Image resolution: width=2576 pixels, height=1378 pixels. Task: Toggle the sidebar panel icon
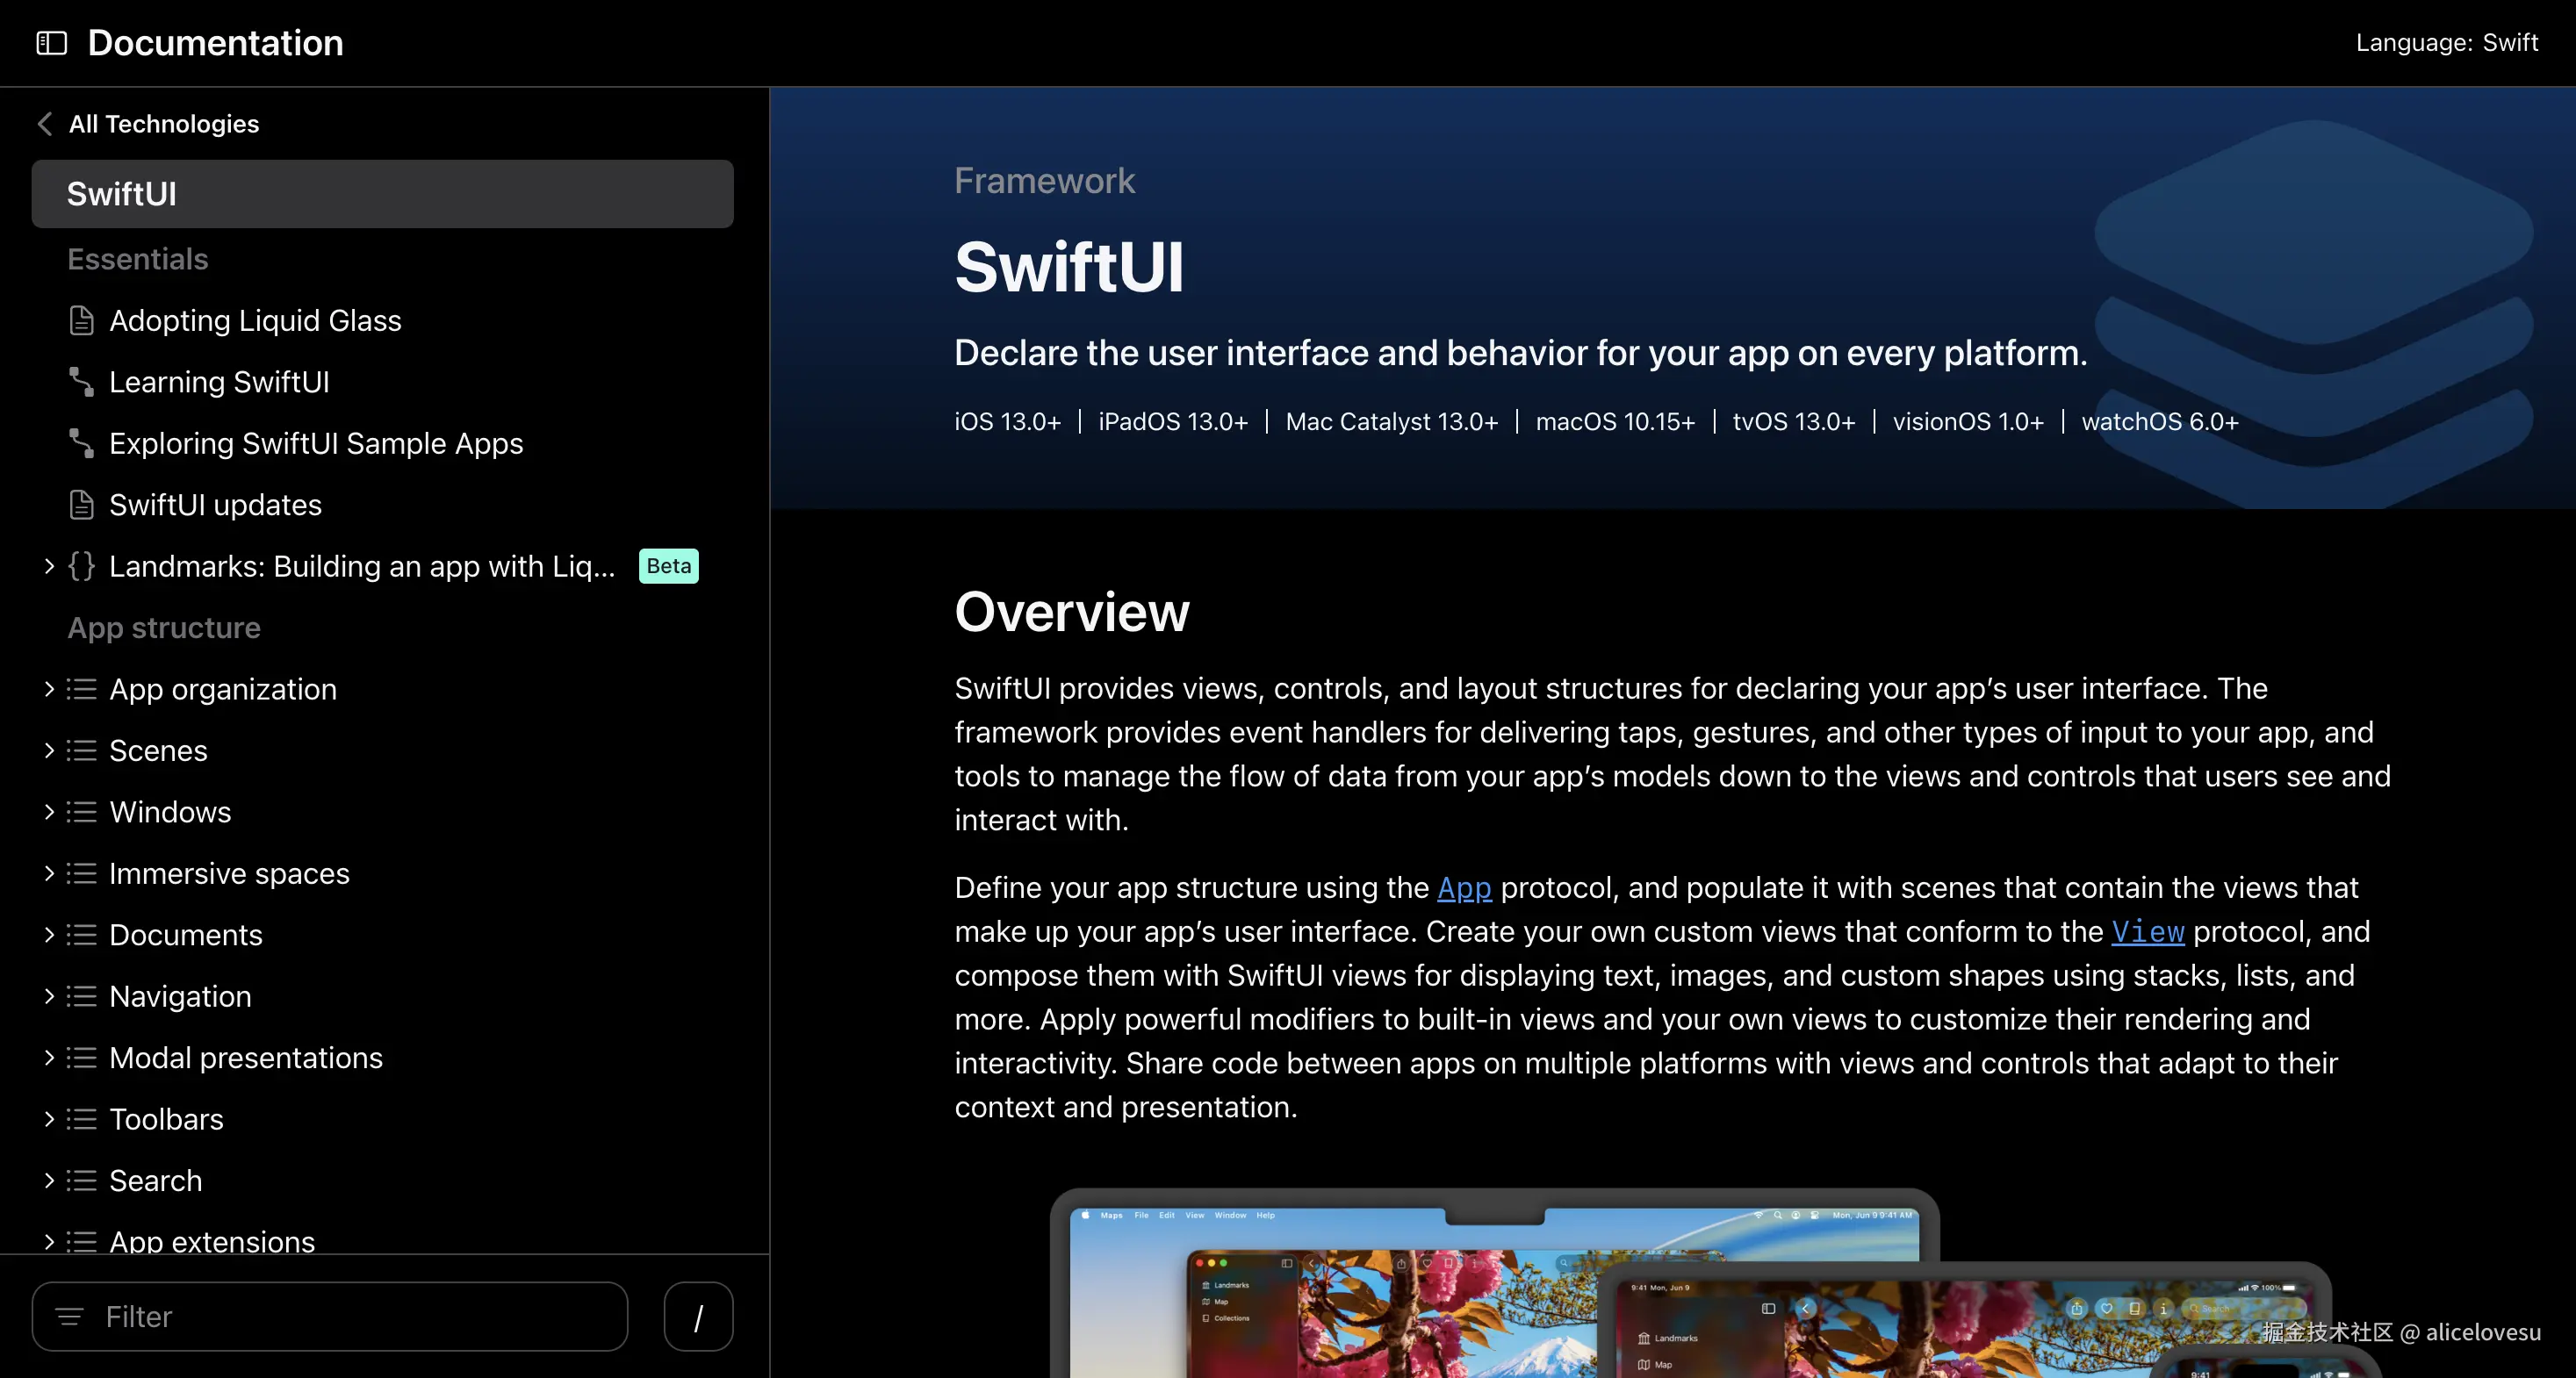pyautogui.click(x=51, y=43)
